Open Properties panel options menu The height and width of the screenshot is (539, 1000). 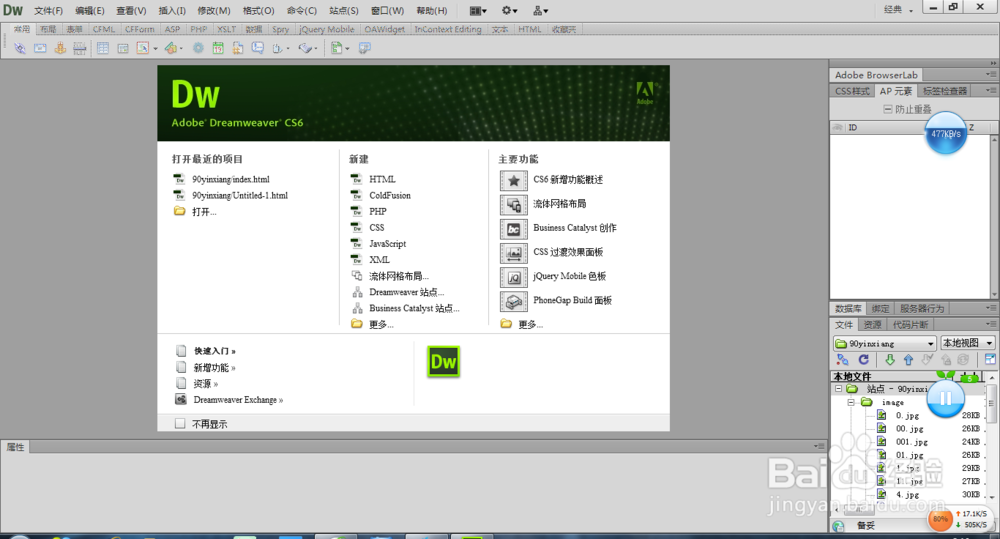818,447
